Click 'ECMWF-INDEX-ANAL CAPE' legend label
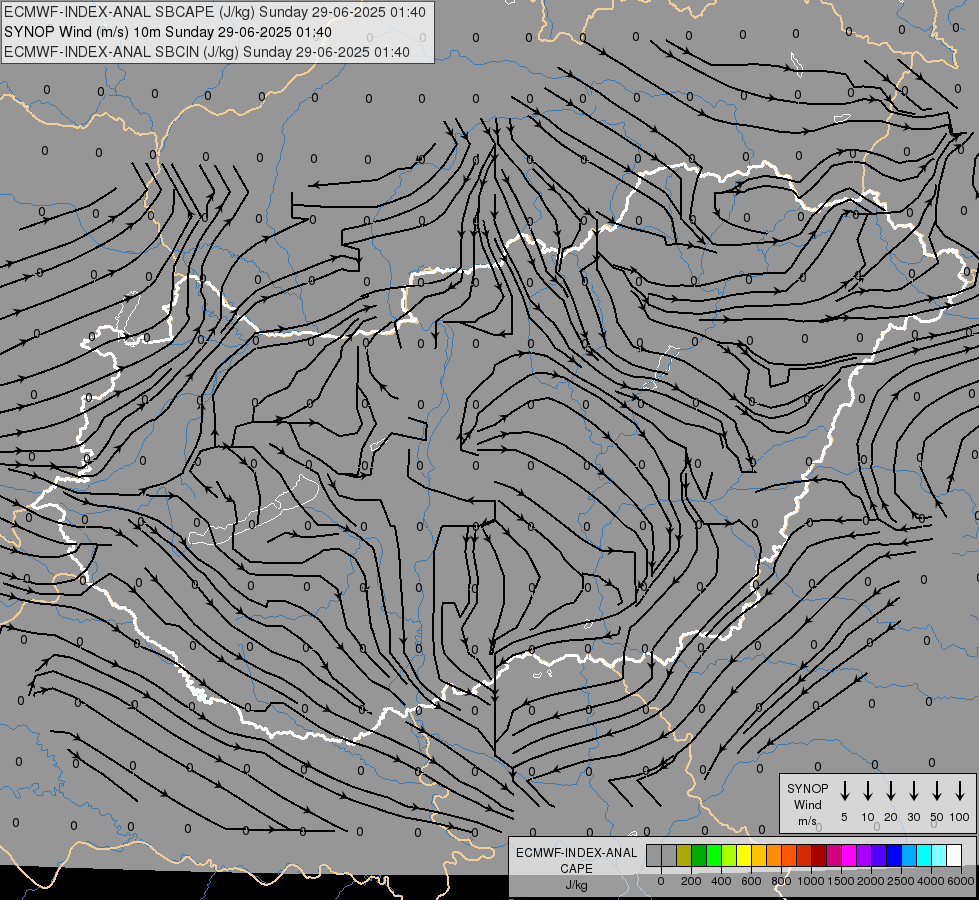The image size is (979, 900). click(x=576, y=860)
